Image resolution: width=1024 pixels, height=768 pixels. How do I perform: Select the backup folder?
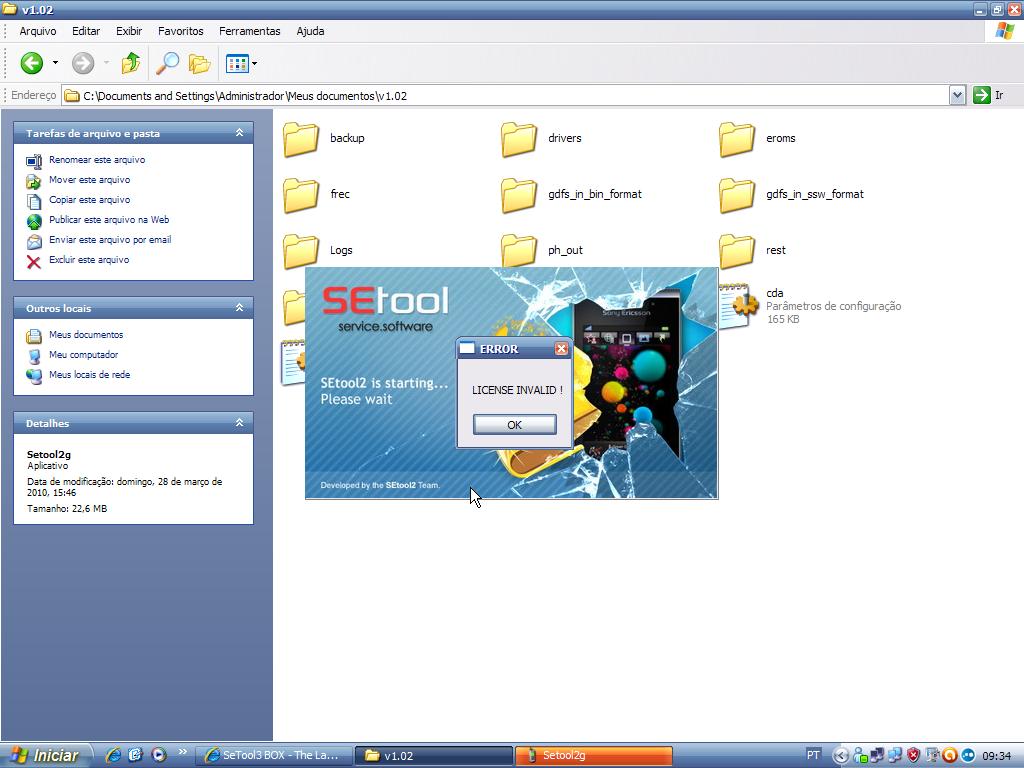pos(324,138)
